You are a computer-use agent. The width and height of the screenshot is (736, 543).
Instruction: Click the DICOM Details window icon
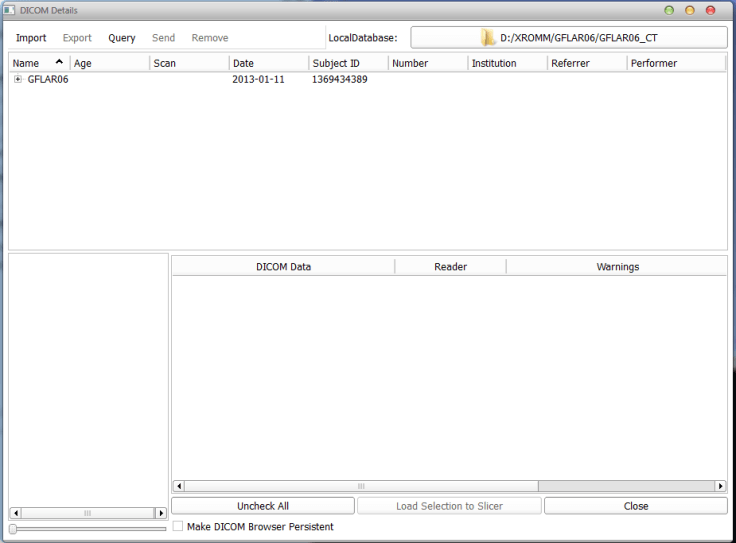[x=9, y=10]
